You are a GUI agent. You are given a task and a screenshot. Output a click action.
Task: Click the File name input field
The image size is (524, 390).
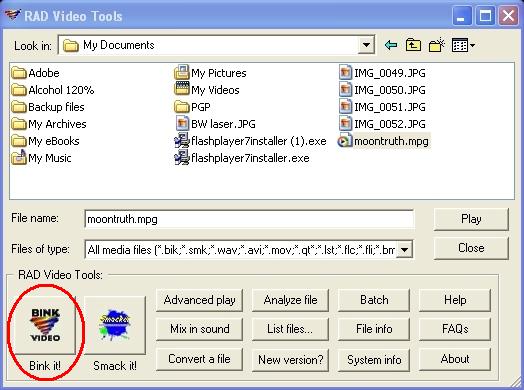(249, 219)
